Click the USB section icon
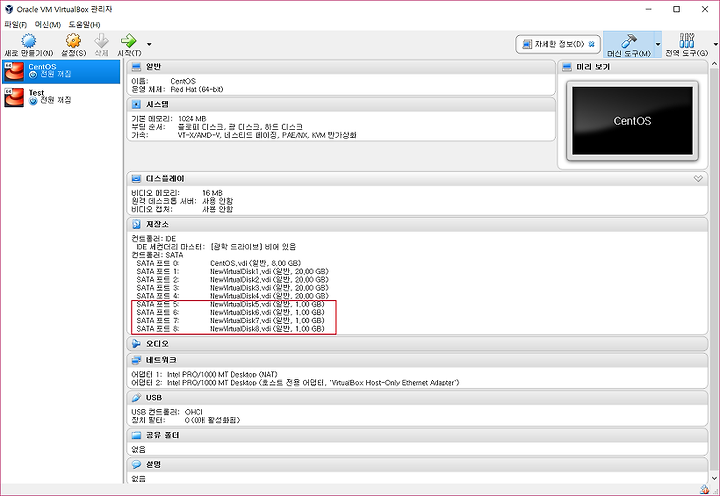The image size is (720, 496). pyautogui.click(x=136, y=398)
